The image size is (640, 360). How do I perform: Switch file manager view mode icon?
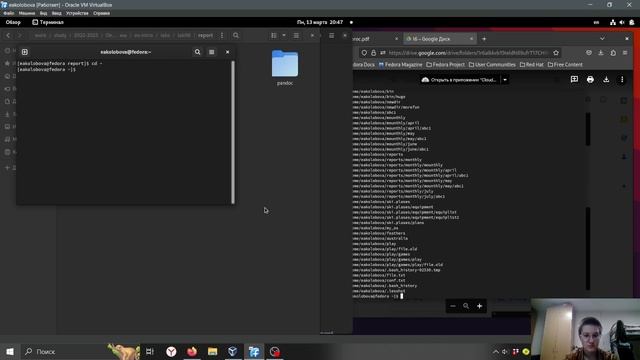click(x=274, y=36)
